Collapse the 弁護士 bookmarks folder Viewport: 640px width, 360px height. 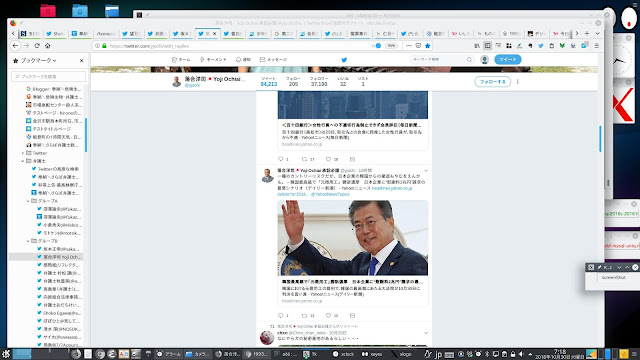[x=23, y=161]
